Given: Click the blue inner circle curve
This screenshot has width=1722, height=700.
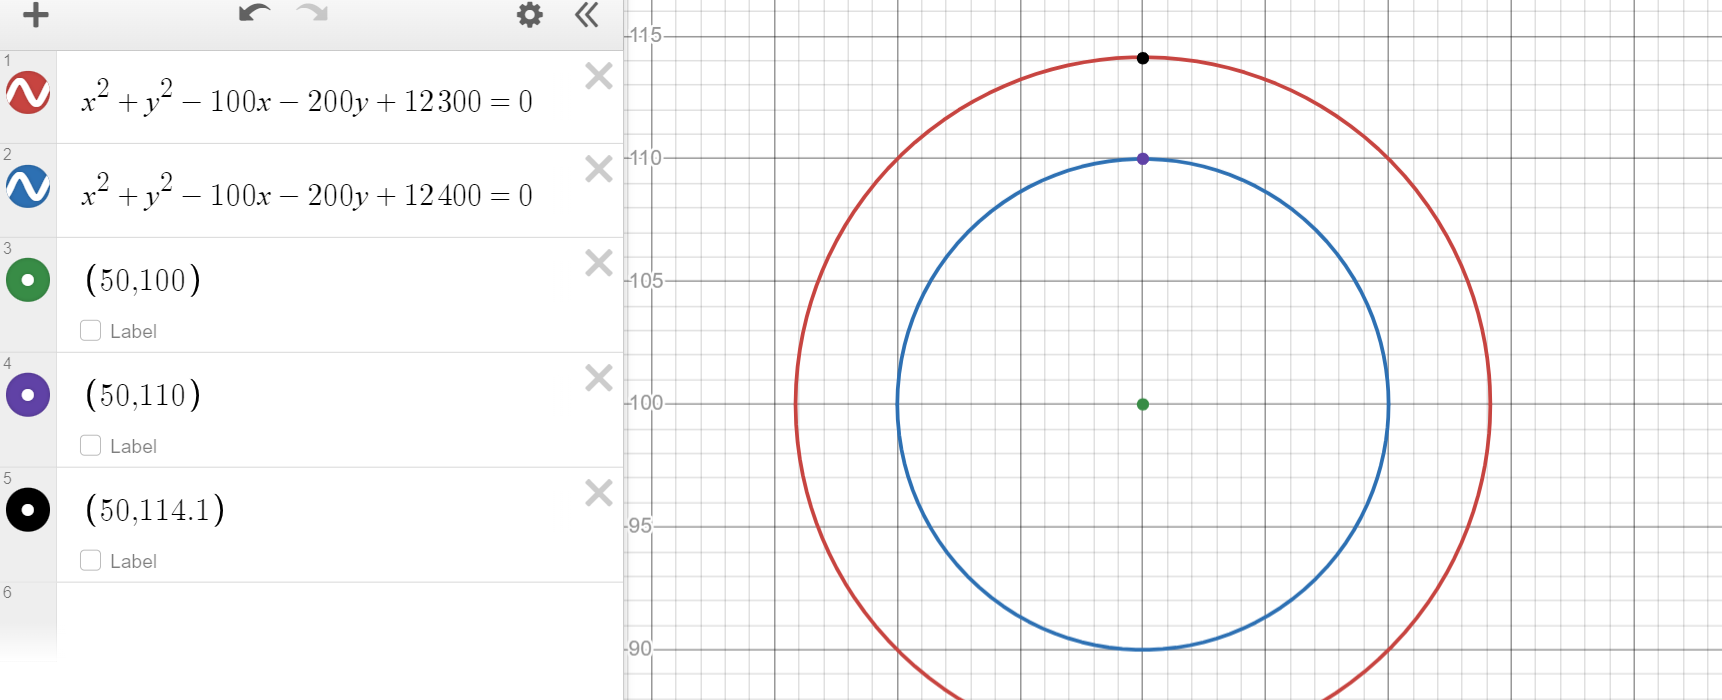Looking at the screenshot, I should click(x=898, y=404).
